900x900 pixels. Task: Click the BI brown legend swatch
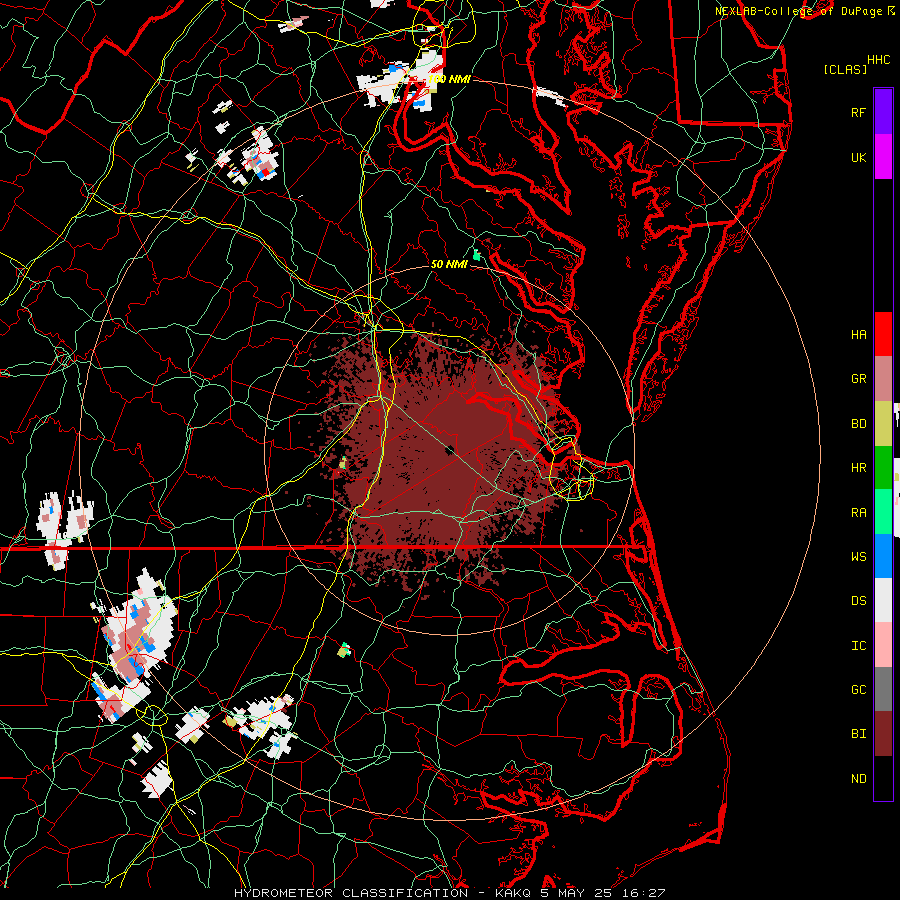[883, 734]
